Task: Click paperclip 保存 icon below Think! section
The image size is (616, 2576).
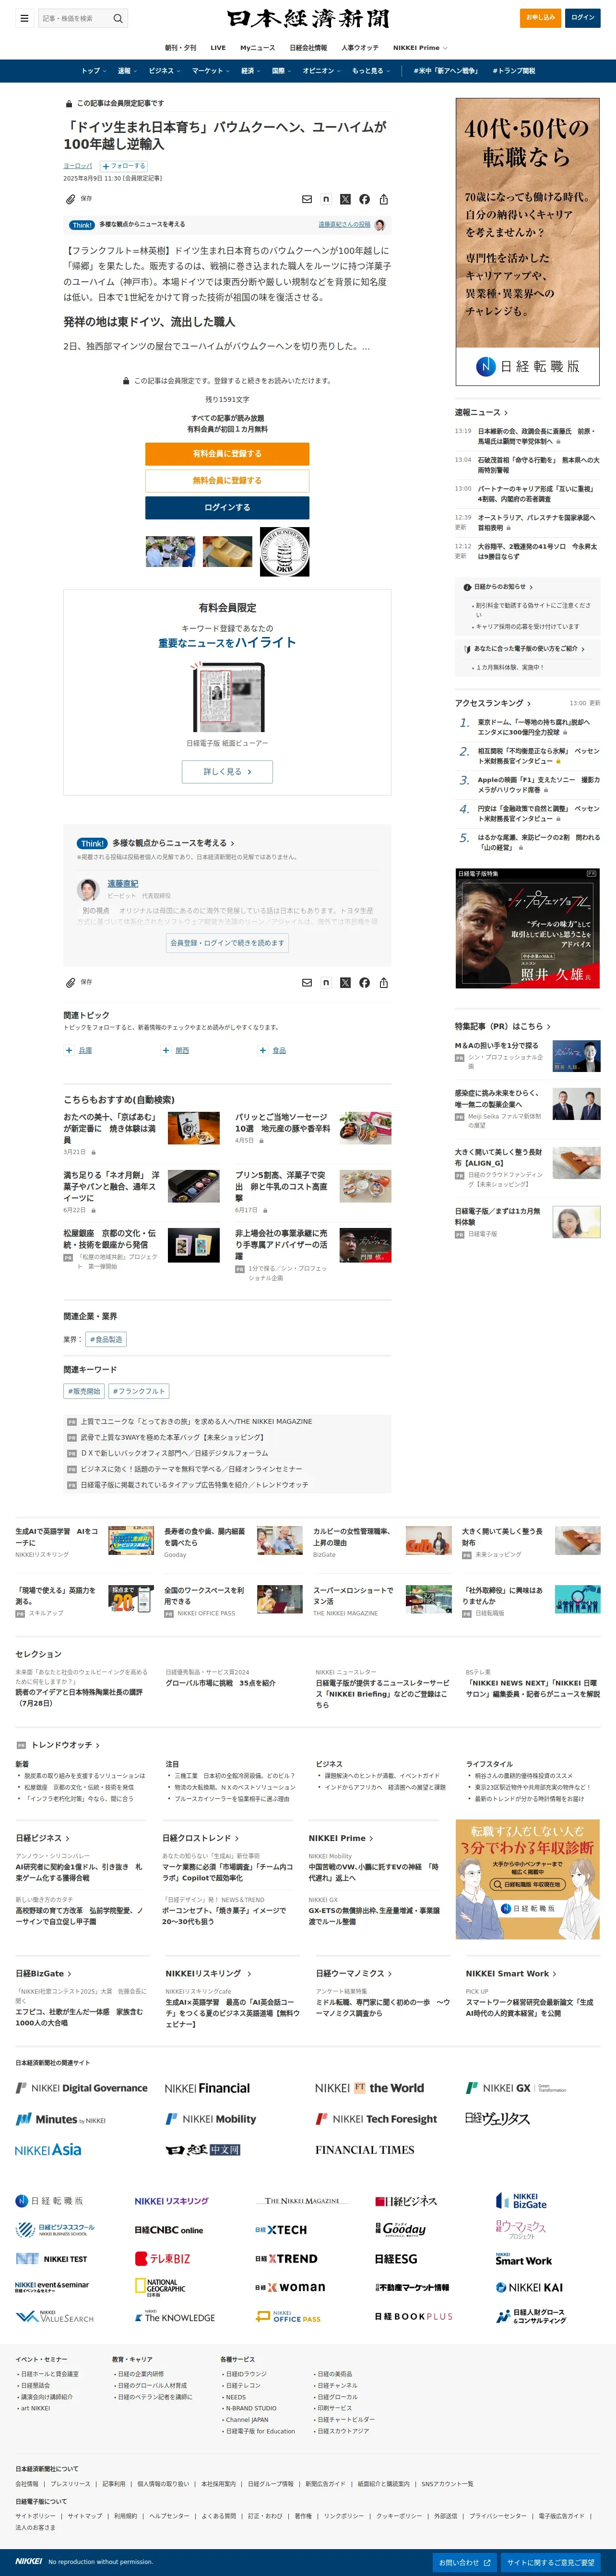Action: (x=78, y=983)
